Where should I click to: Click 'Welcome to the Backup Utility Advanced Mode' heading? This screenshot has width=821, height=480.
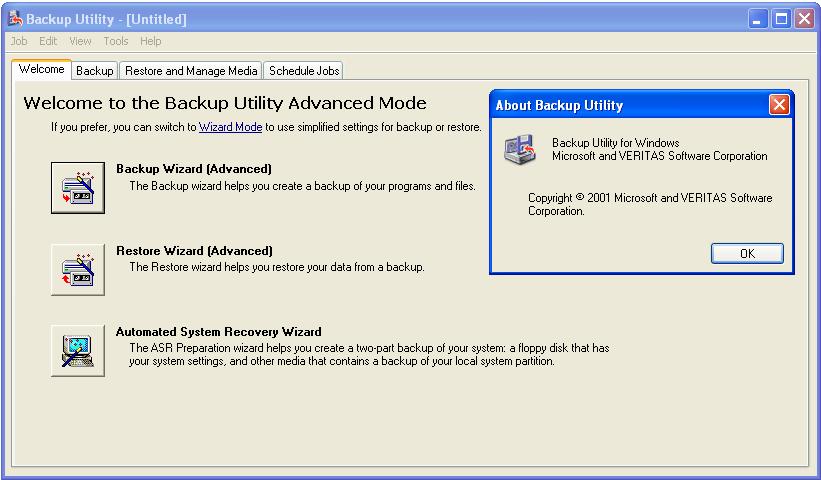coord(225,103)
